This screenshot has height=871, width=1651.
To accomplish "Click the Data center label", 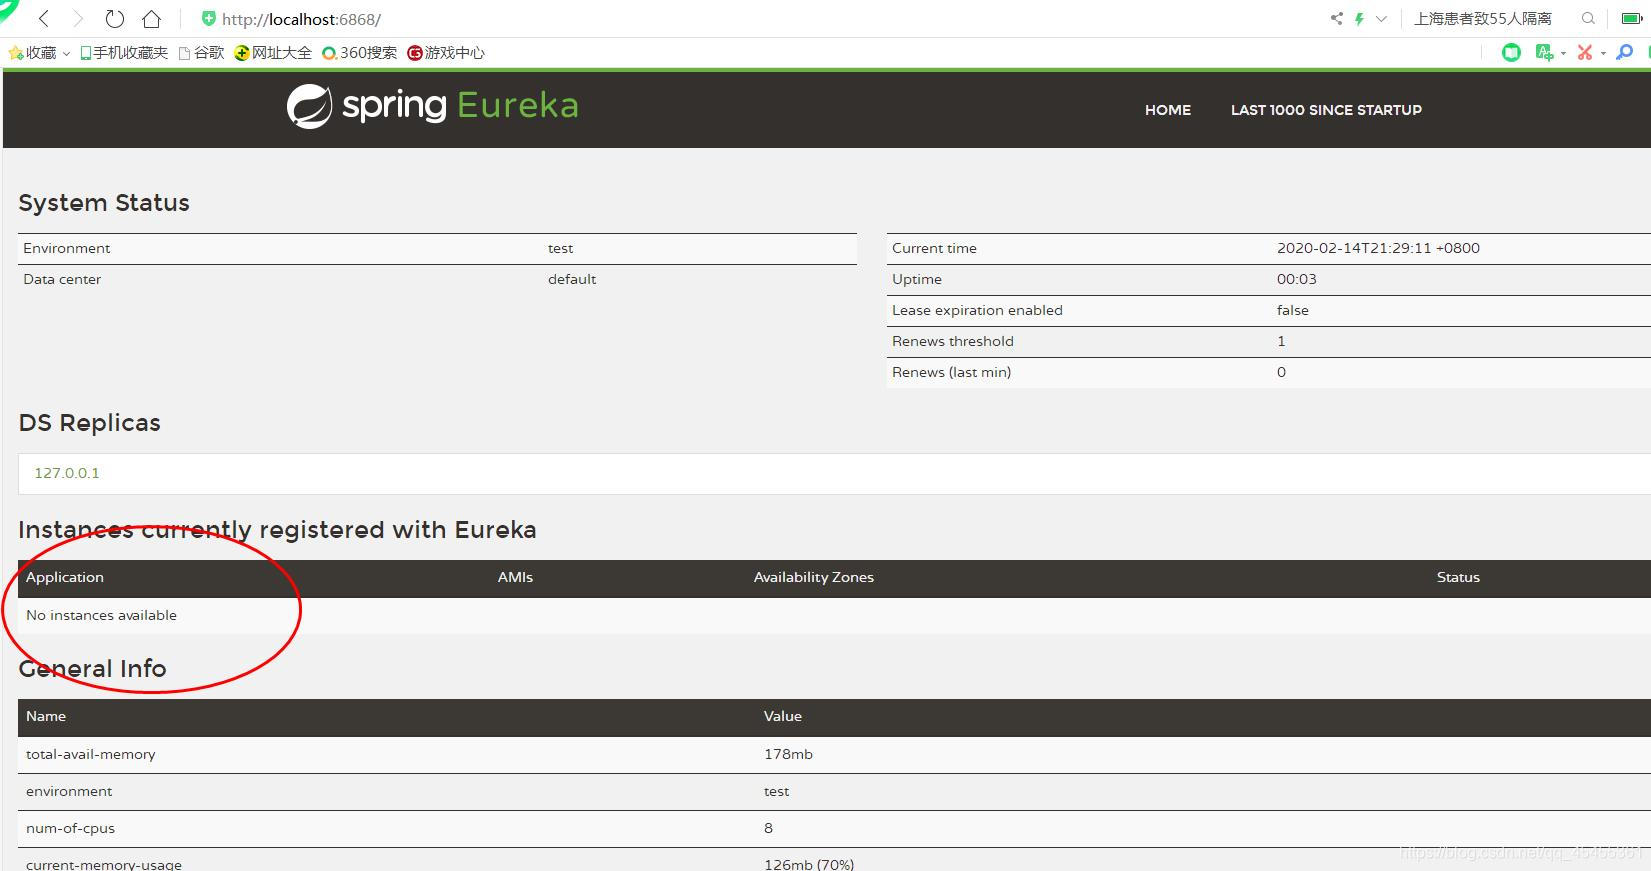I will tap(62, 279).
